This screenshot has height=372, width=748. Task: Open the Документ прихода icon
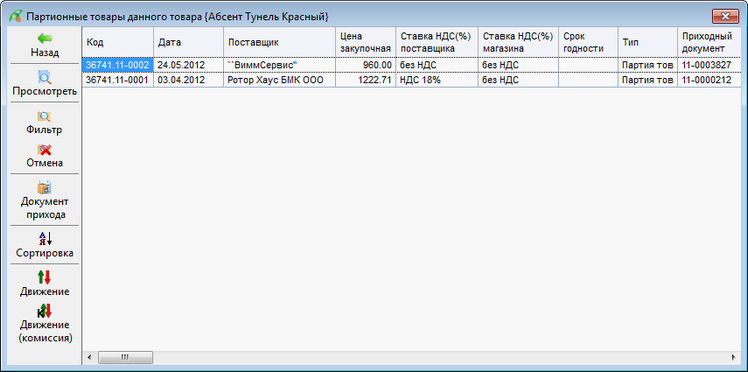pos(44,187)
